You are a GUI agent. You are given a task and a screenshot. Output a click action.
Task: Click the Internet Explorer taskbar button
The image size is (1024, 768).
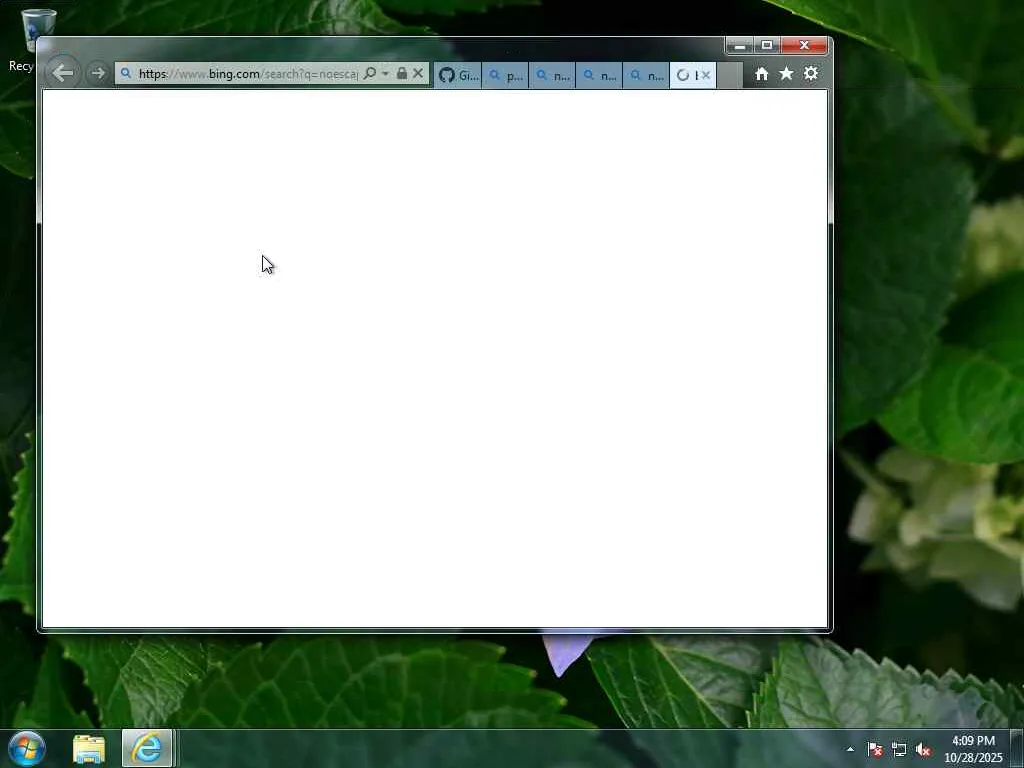(147, 749)
